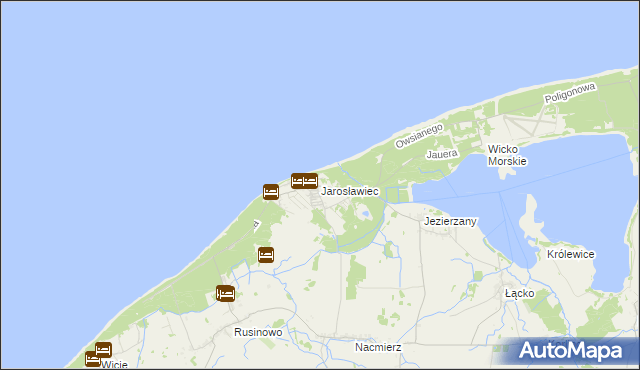Select the Wicie label at the map edge
This screenshot has height=370, width=640.
pyautogui.click(x=114, y=365)
